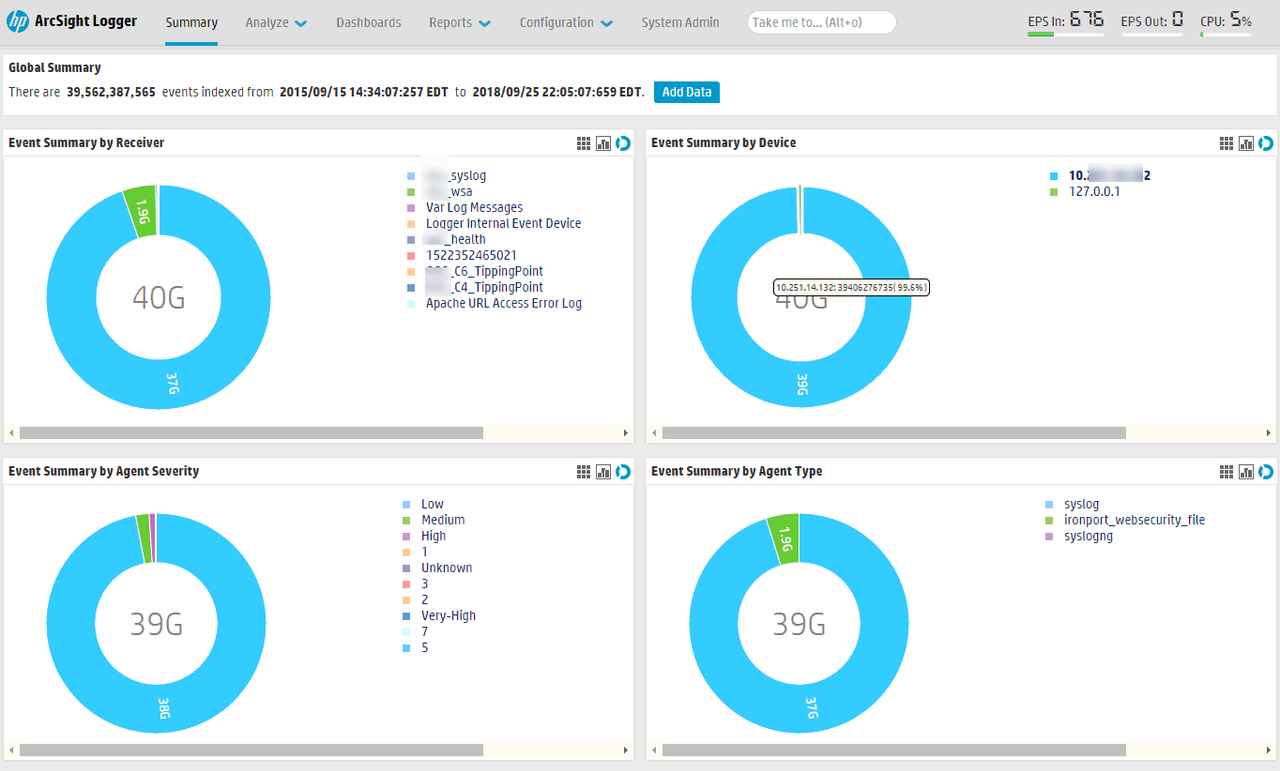Select the C6_TippingPoint legend entry

[x=484, y=272]
